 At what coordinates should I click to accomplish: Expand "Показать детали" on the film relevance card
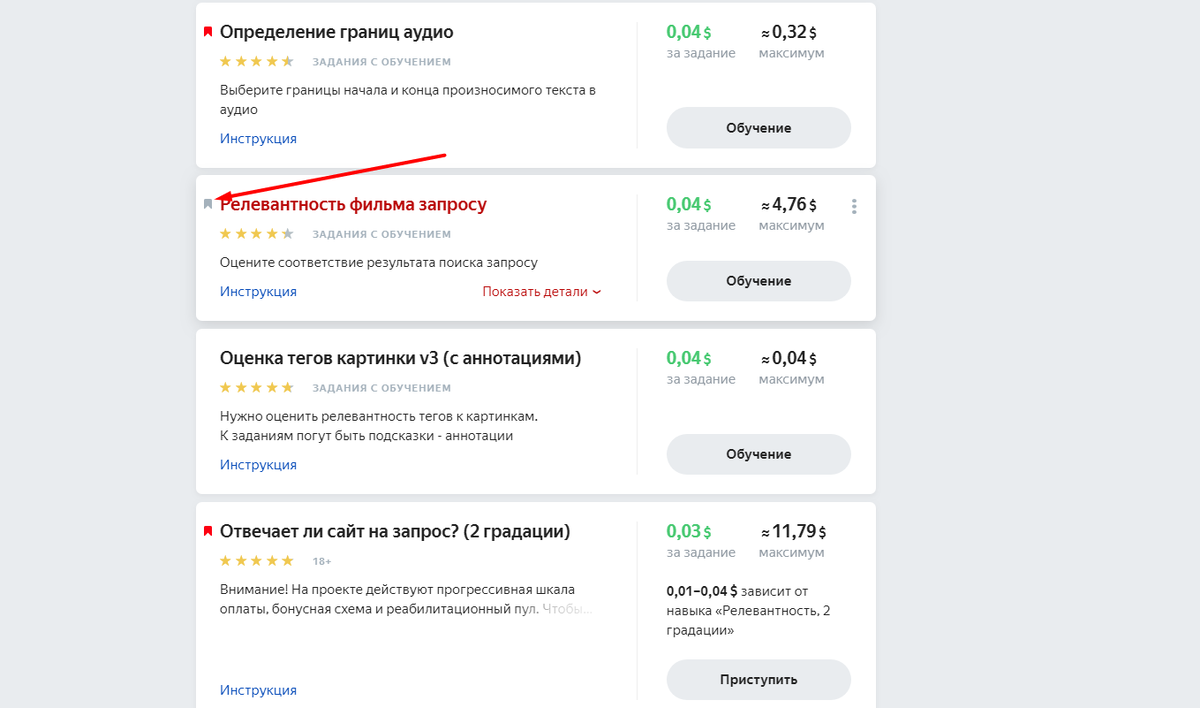tap(542, 292)
